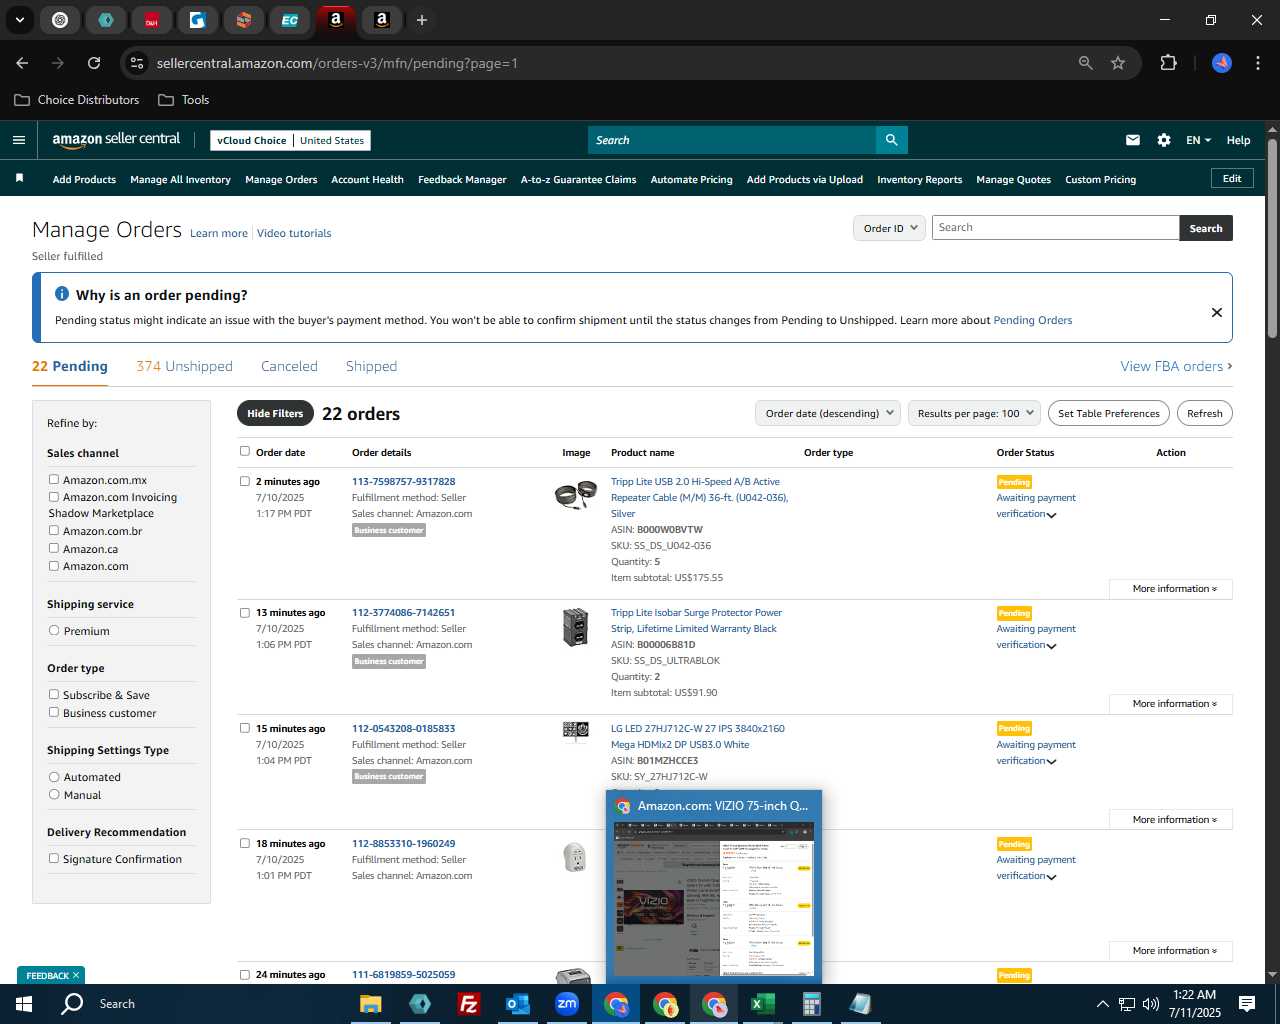Image resolution: width=1280 pixels, height=1024 pixels.
Task: Select order 113-7598757-9317828 checkbox
Action: click(245, 481)
